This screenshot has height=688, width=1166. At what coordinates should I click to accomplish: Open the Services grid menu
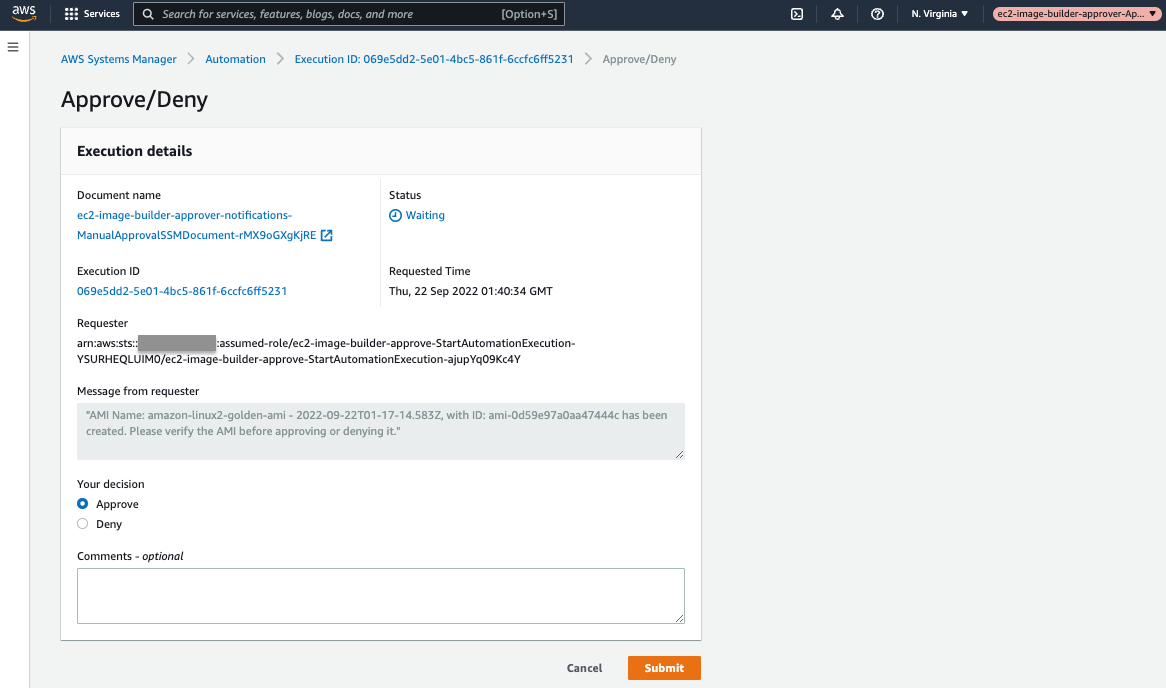(92, 14)
